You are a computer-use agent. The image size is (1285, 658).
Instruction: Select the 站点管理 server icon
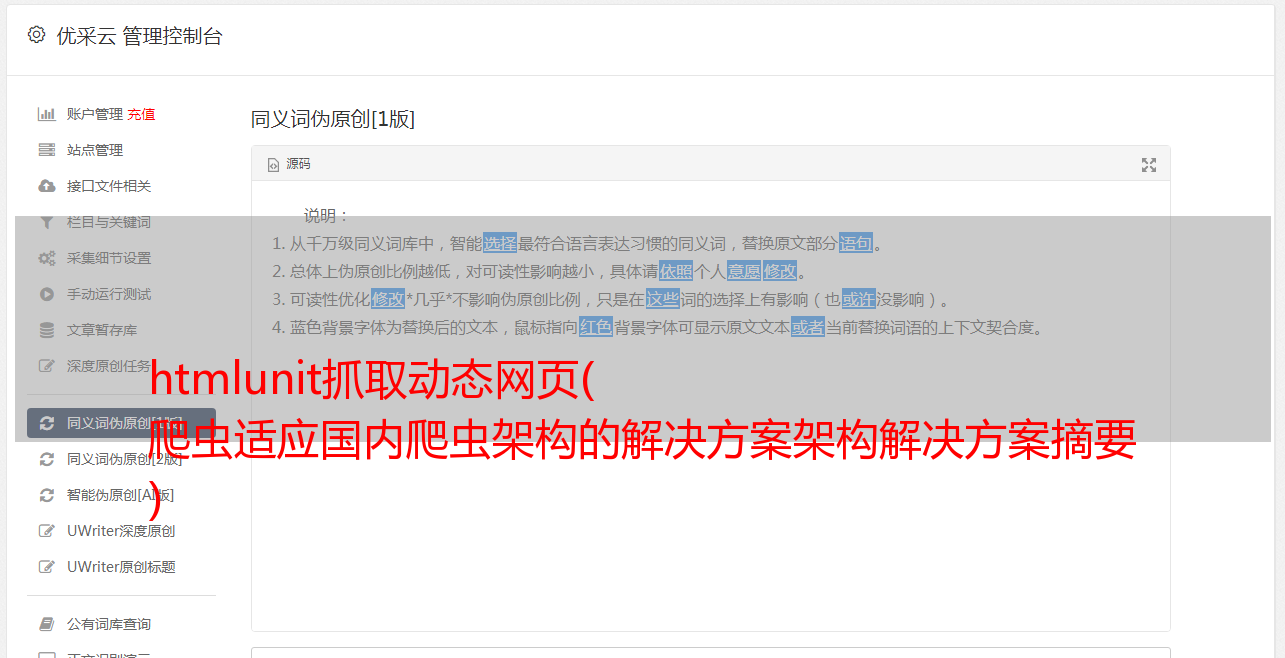pyautogui.click(x=46, y=150)
